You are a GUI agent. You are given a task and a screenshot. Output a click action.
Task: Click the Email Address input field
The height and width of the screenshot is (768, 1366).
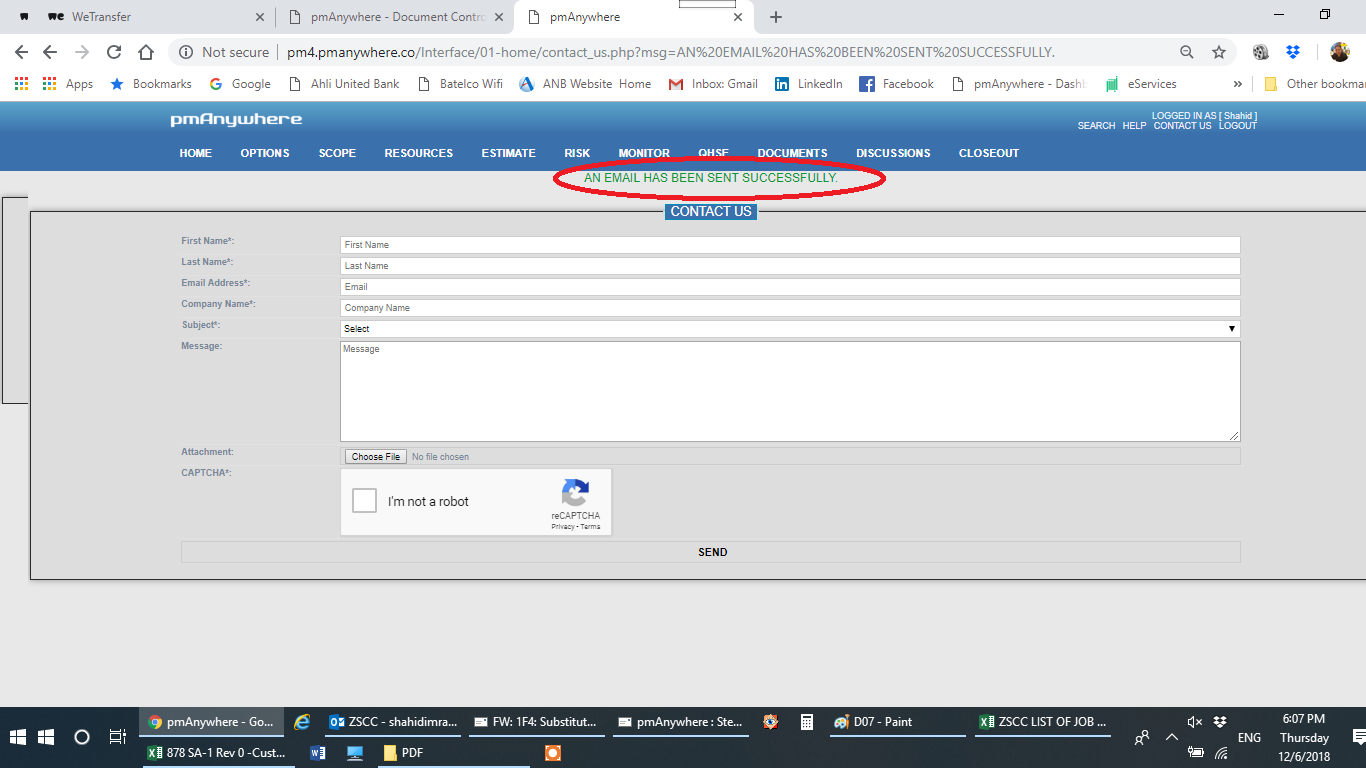coord(790,287)
